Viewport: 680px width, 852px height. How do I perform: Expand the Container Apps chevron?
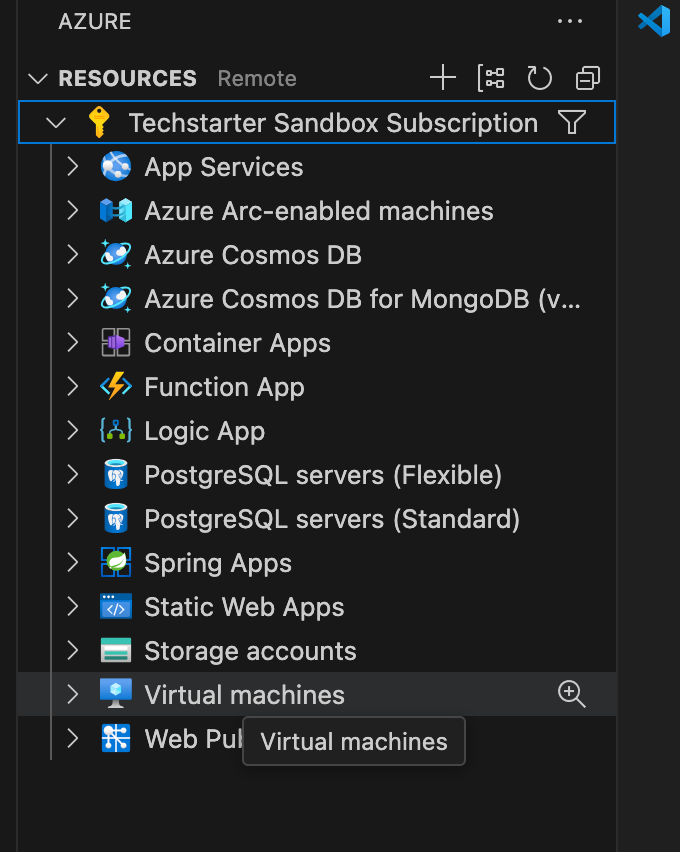pyautogui.click(x=72, y=343)
